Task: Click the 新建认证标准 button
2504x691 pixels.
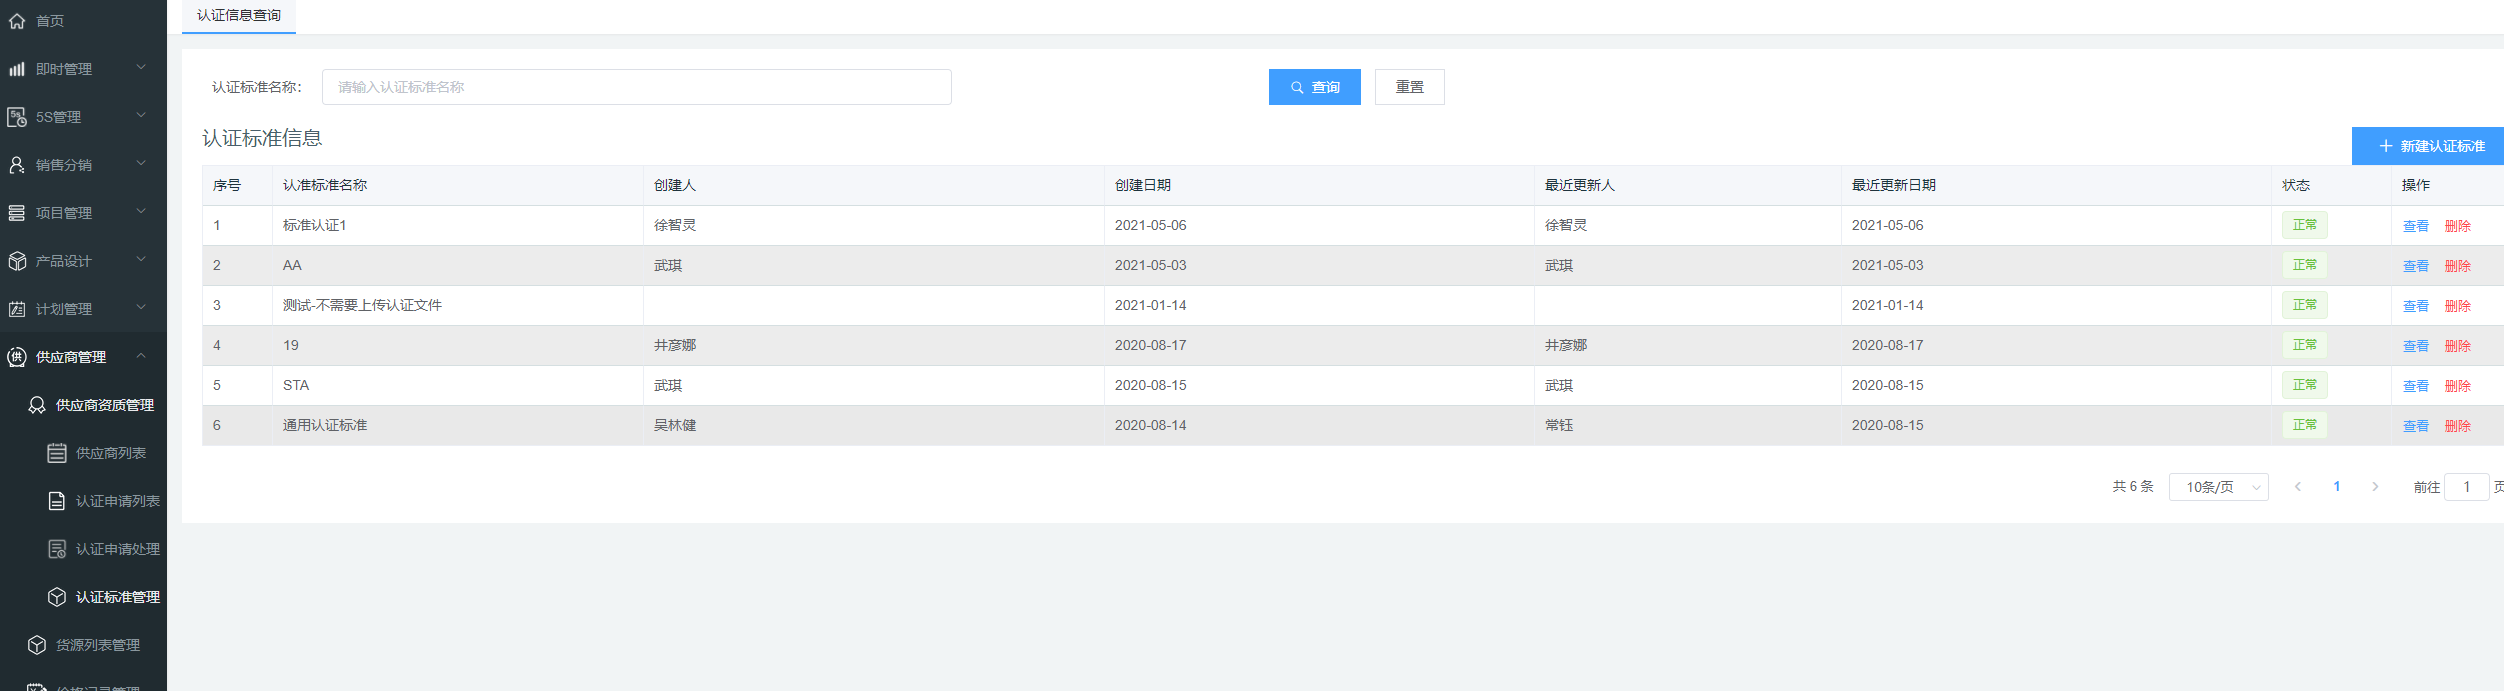Action: [x=2431, y=146]
